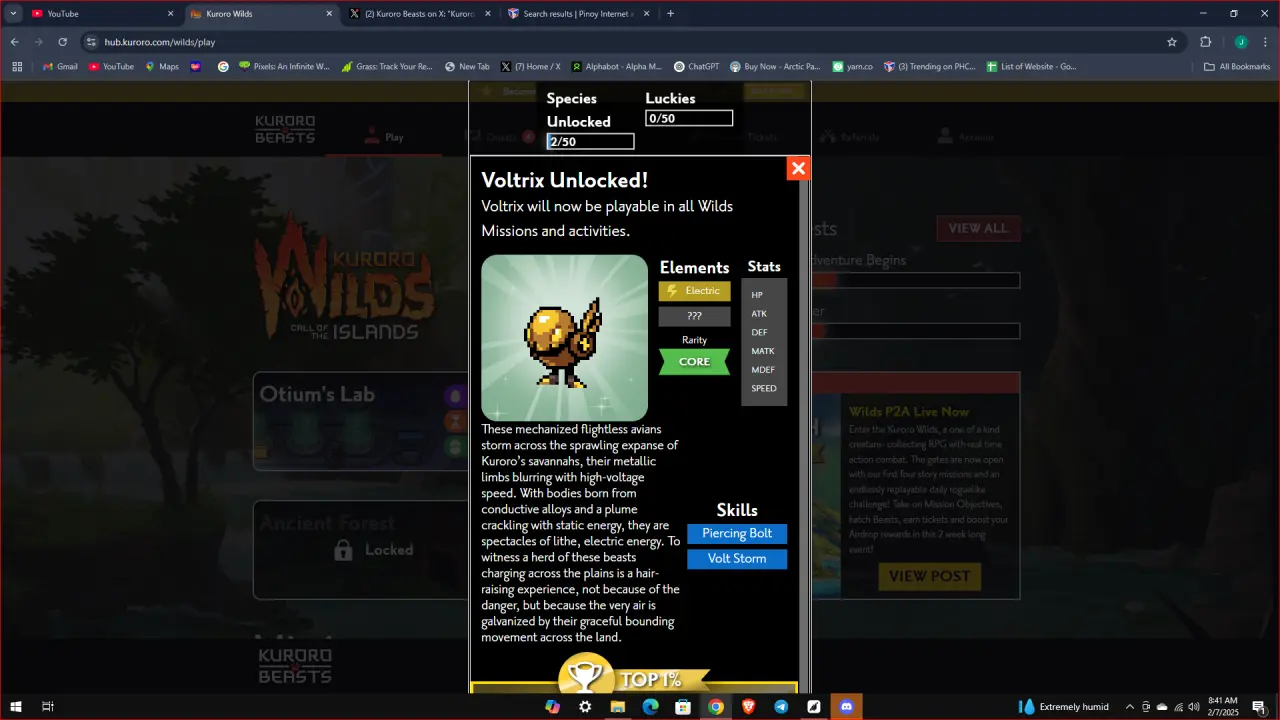Open the yarn.co bookmark

(852, 67)
